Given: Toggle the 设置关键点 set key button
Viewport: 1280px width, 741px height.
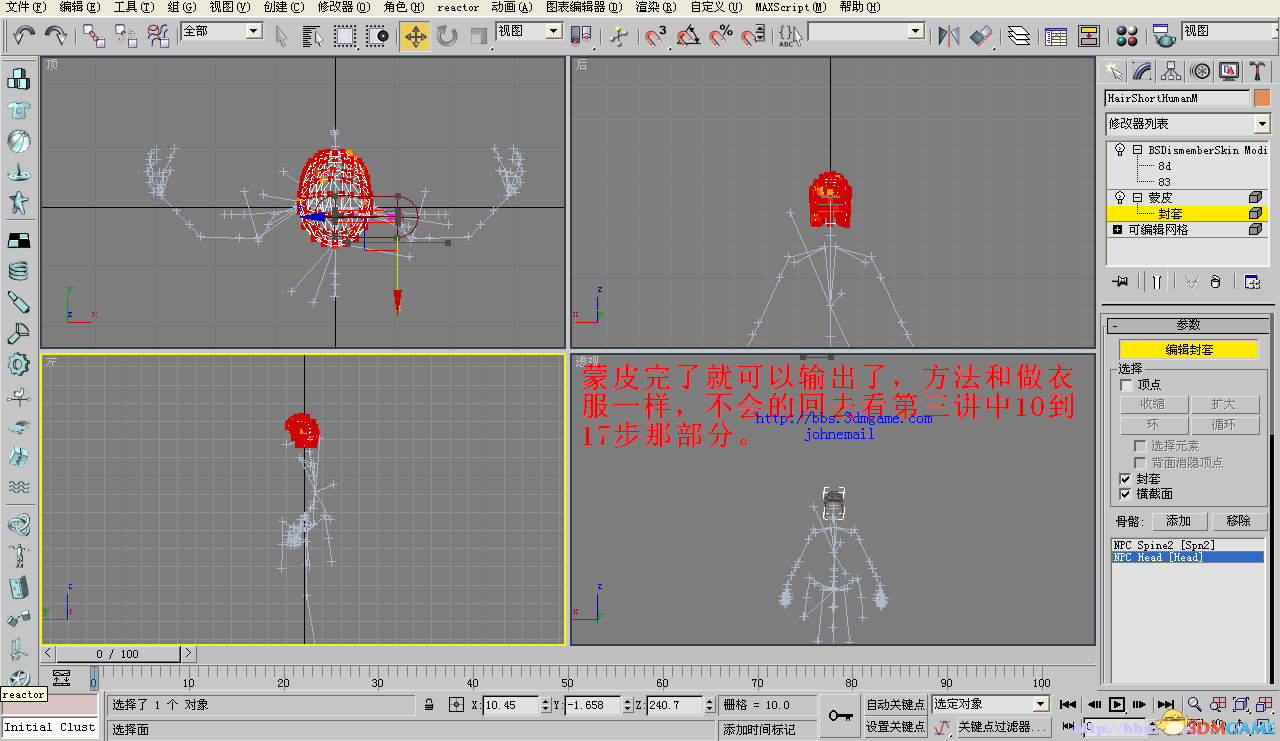Looking at the screenshot, I should (895, 727).
